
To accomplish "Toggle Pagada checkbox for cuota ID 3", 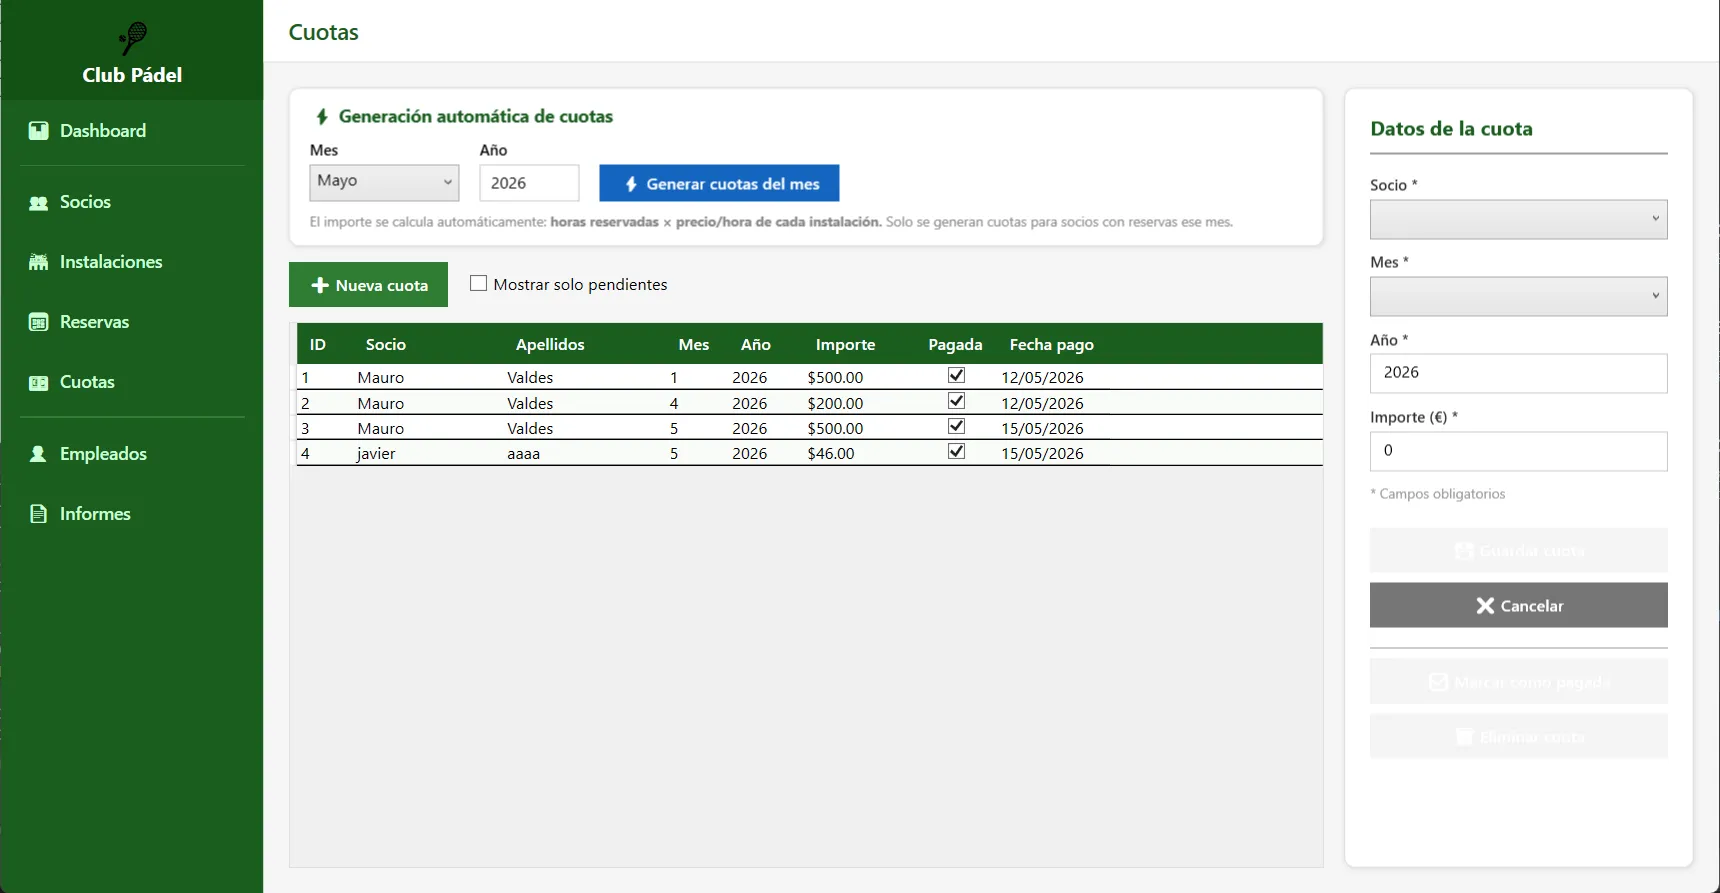I will pyautogui.click(x=957, y=426).
